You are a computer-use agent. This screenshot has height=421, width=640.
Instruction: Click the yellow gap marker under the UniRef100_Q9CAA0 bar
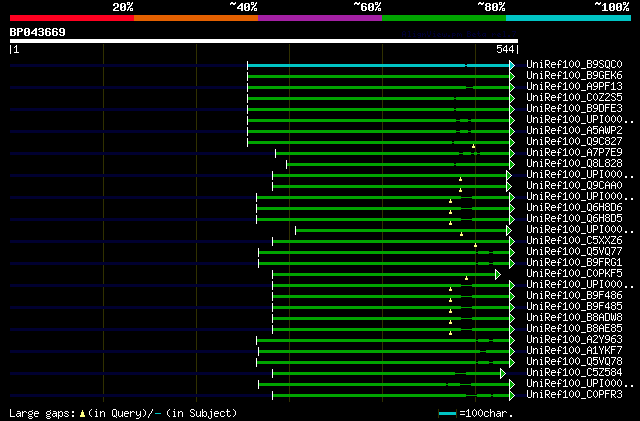(x=460, y=190)
